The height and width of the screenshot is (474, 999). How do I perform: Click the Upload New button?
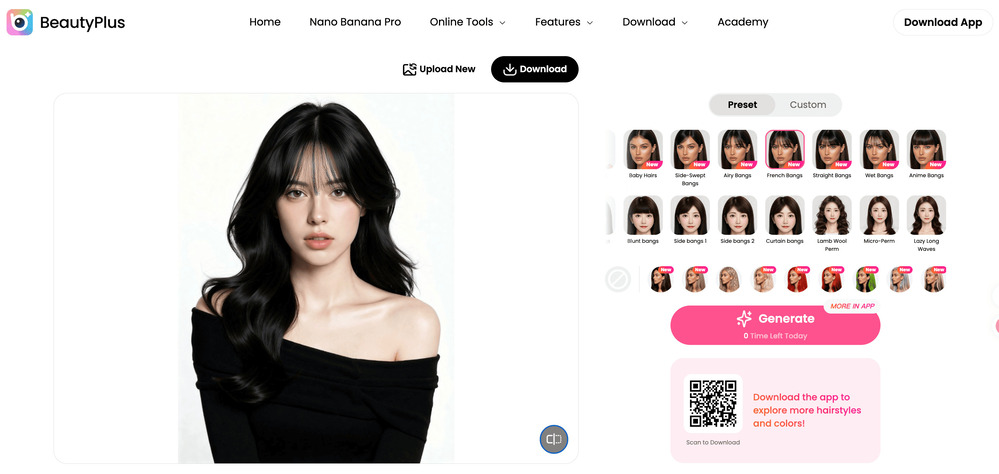439,69
